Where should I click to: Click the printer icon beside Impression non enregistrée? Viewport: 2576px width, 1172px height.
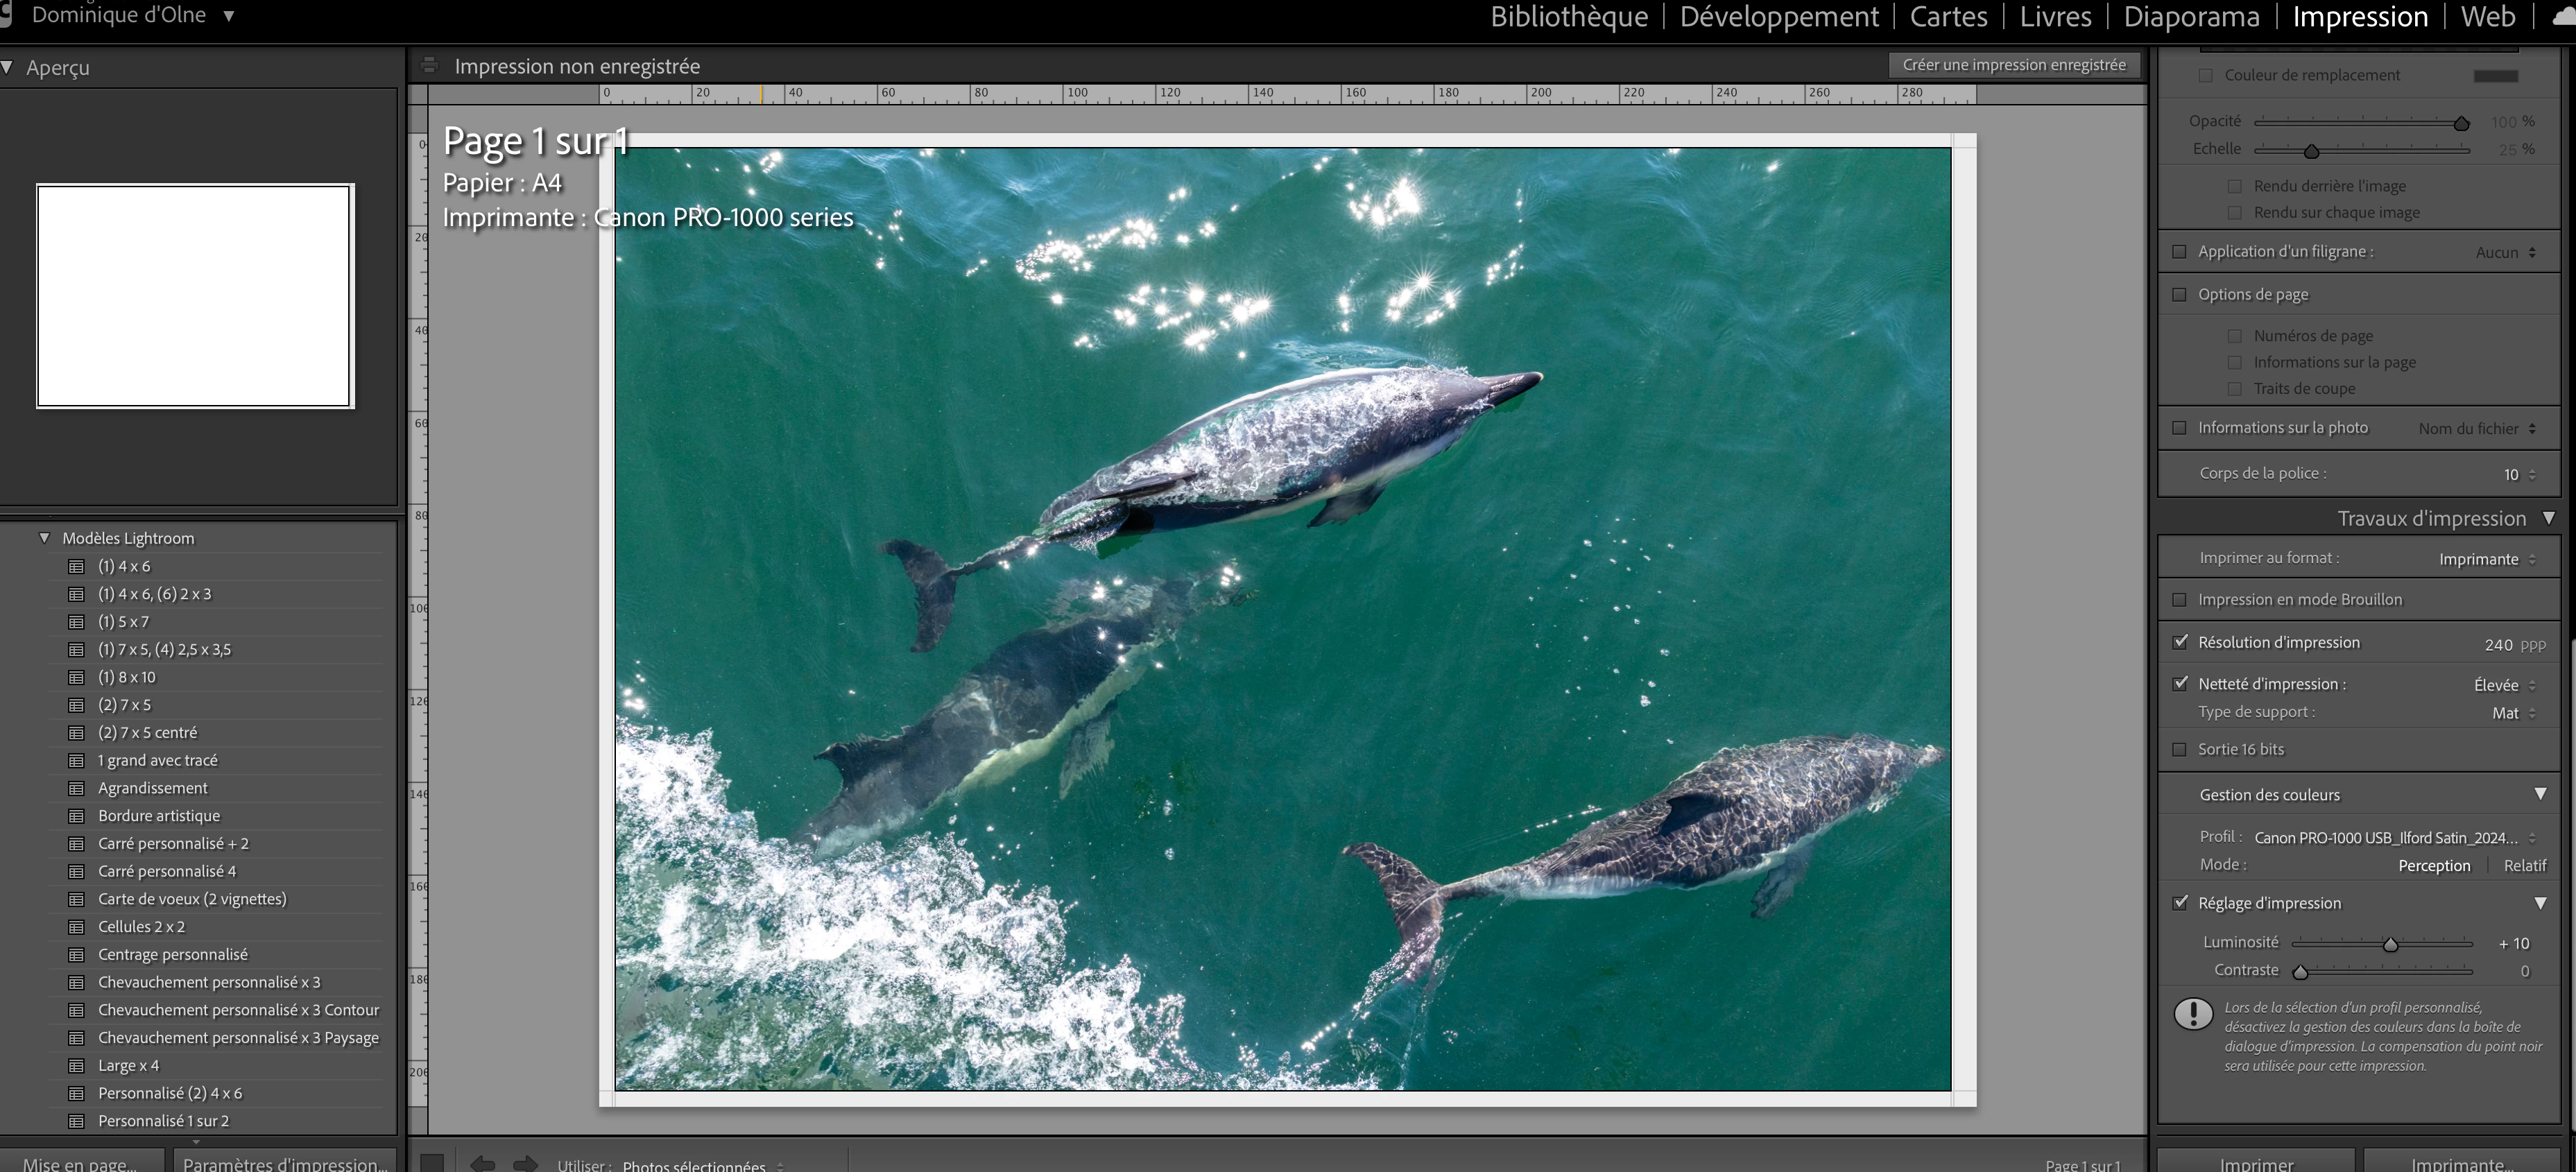430,66
